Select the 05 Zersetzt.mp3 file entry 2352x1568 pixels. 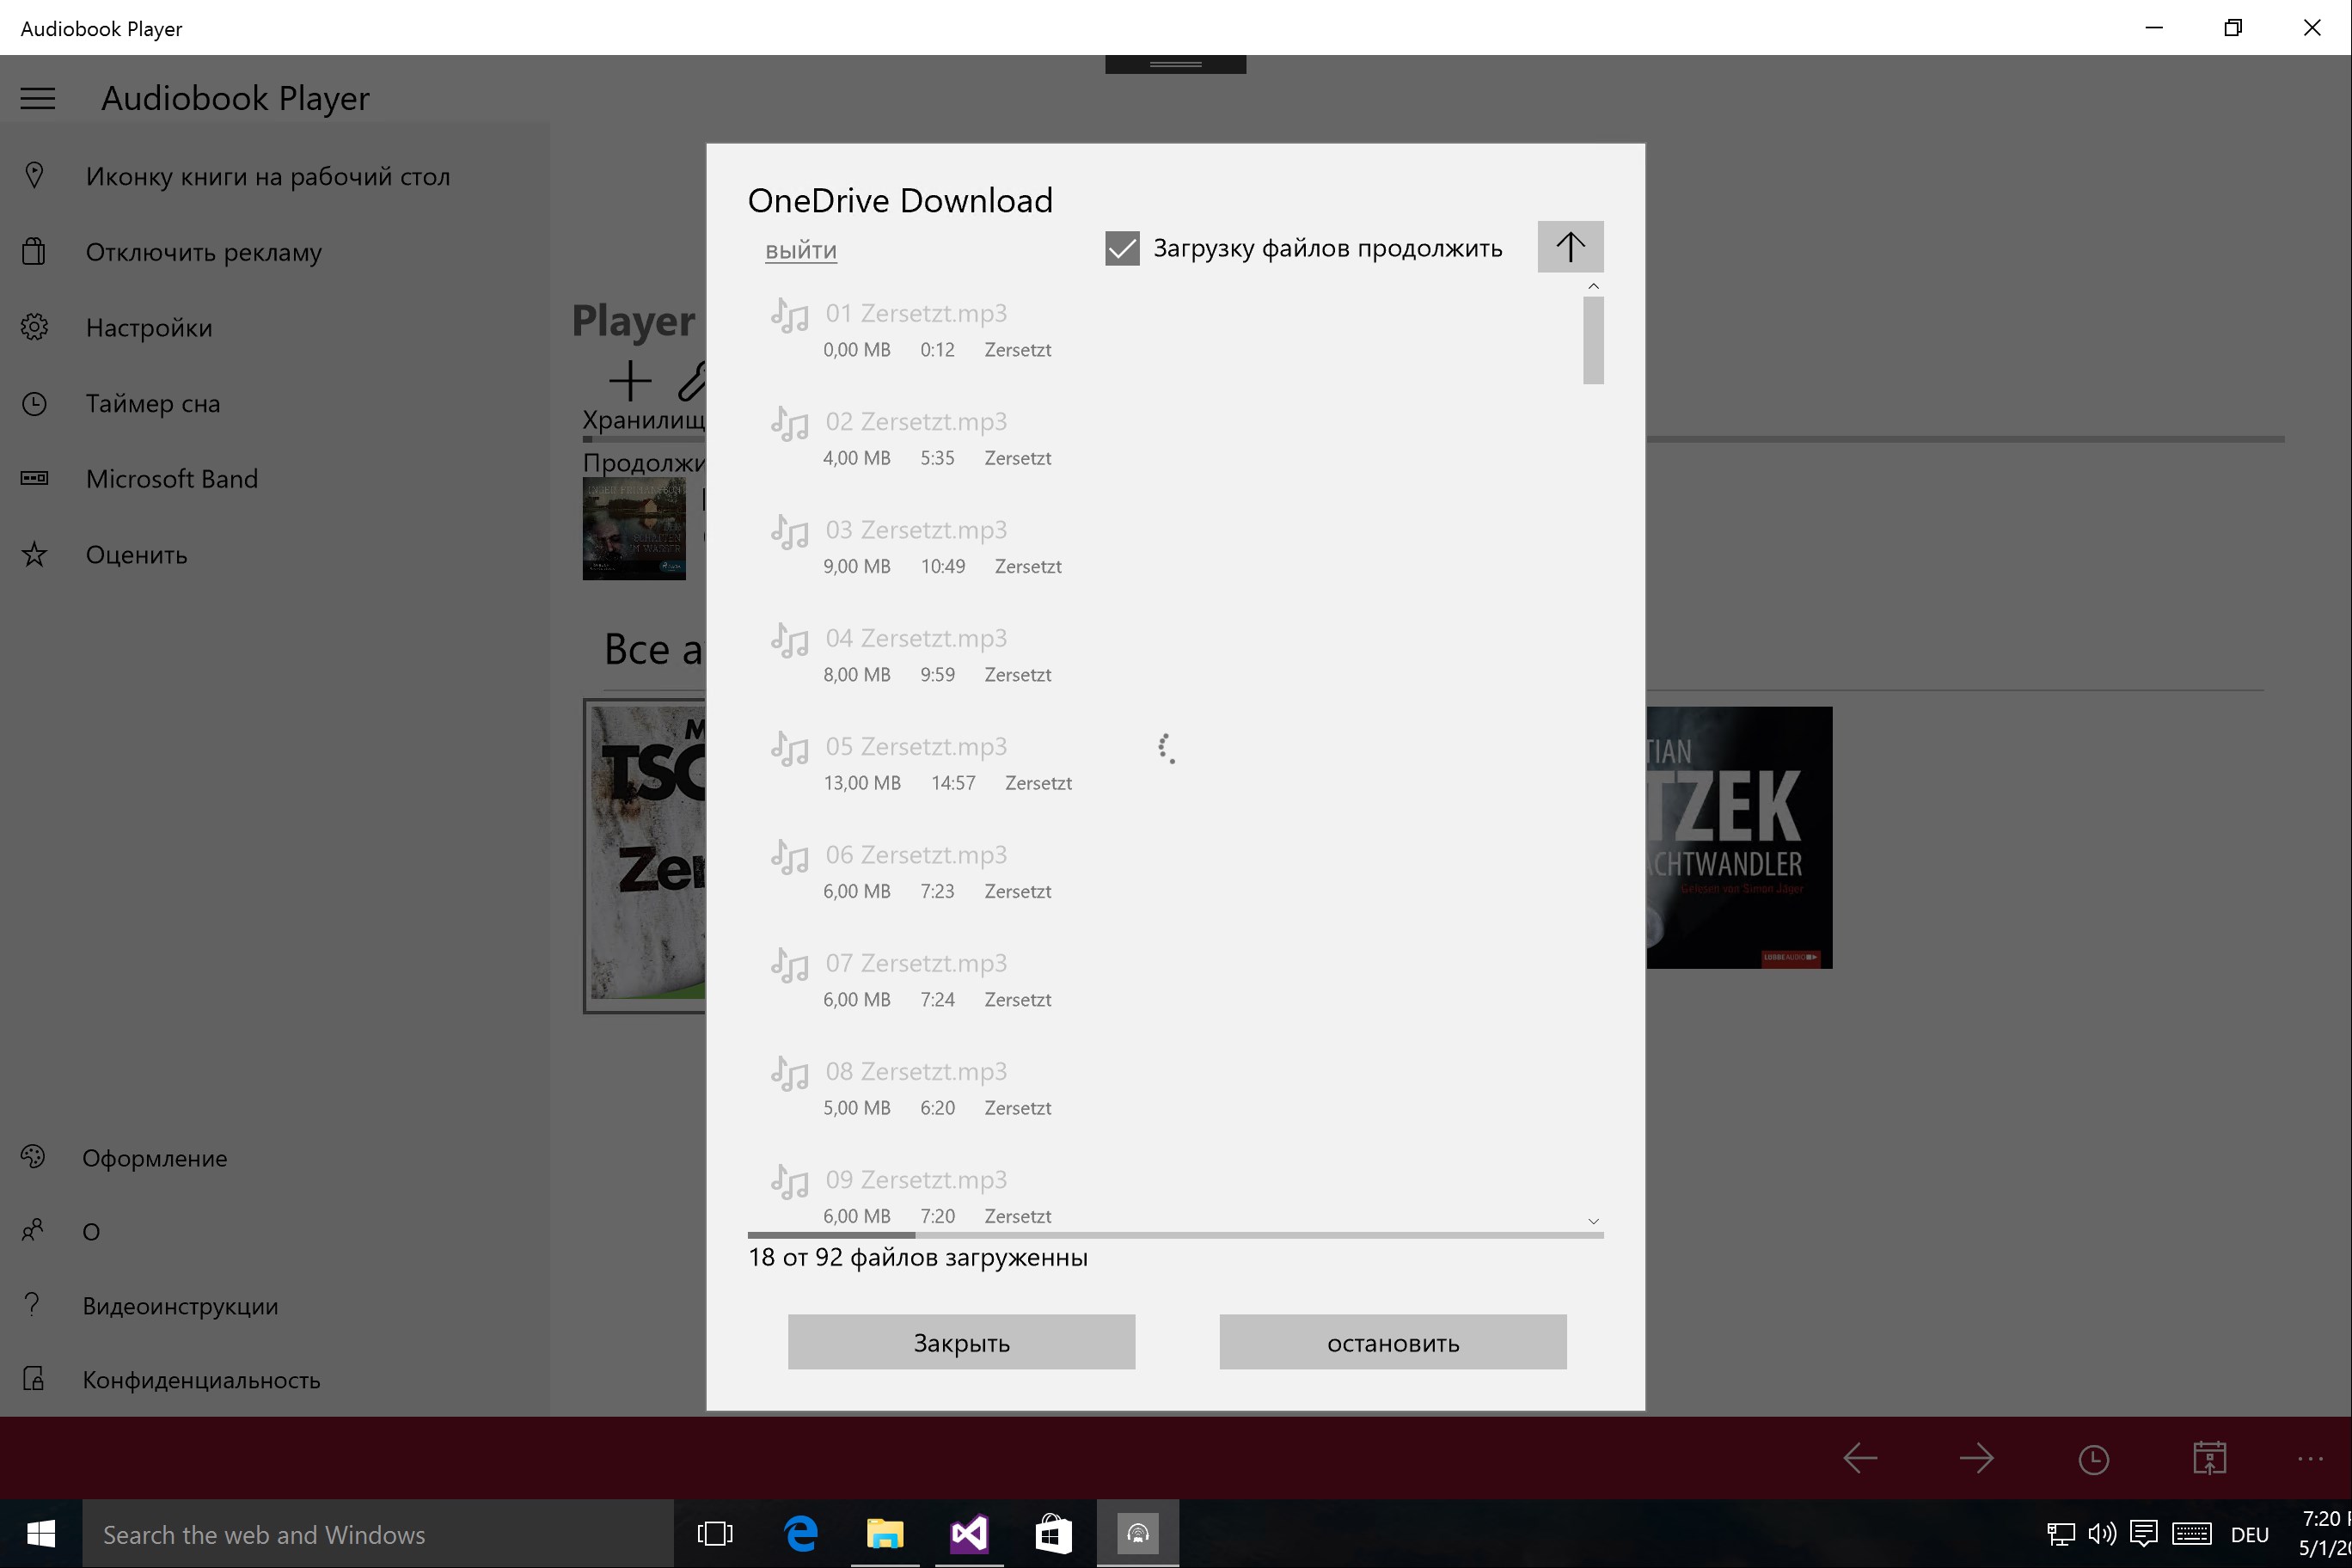click(915, 747)
